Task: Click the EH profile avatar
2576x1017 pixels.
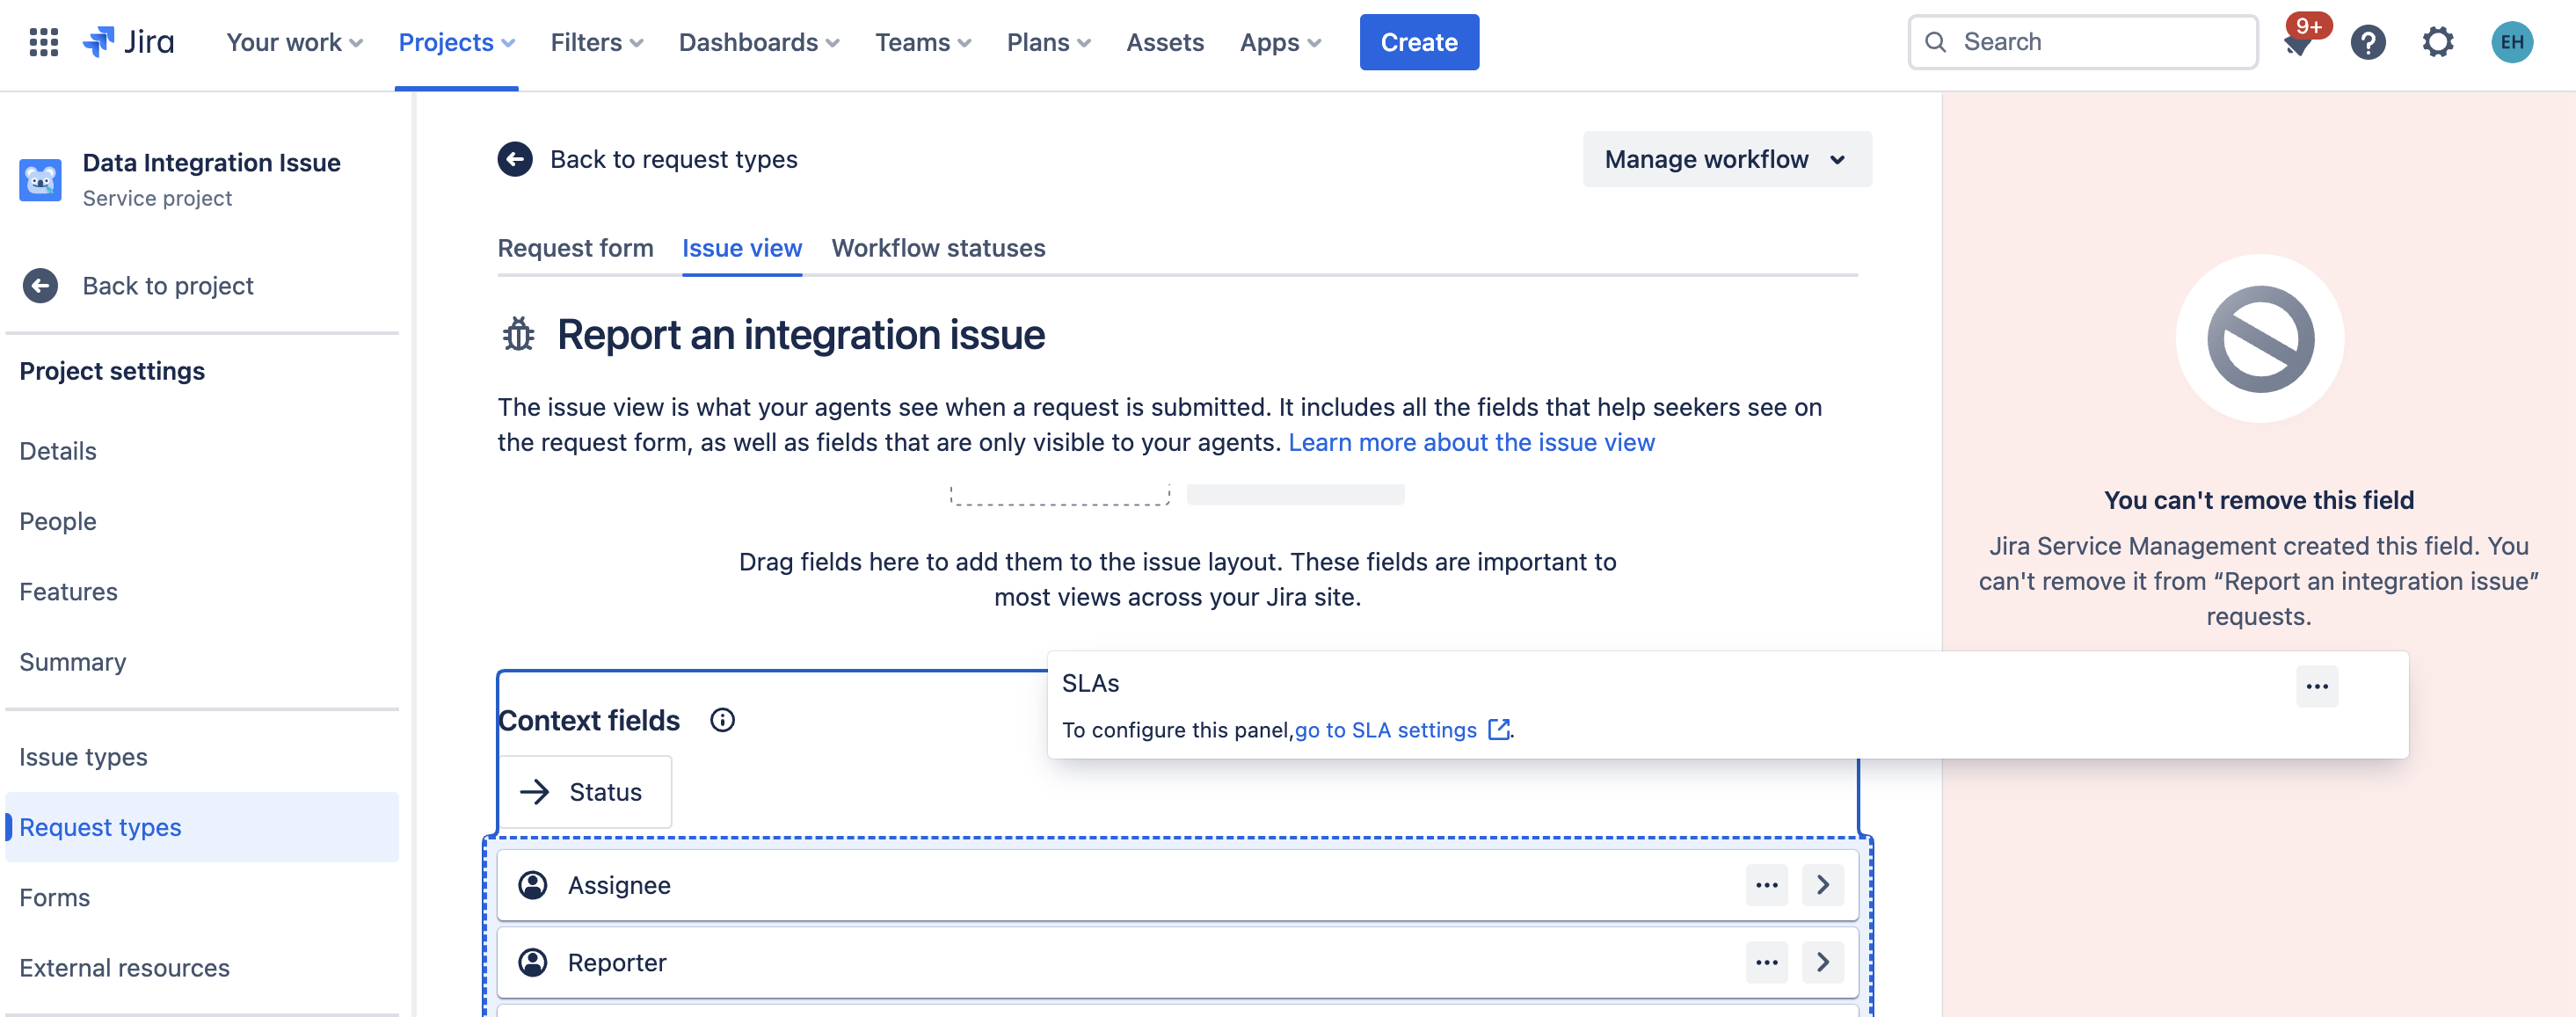Action: (2511, 42)
